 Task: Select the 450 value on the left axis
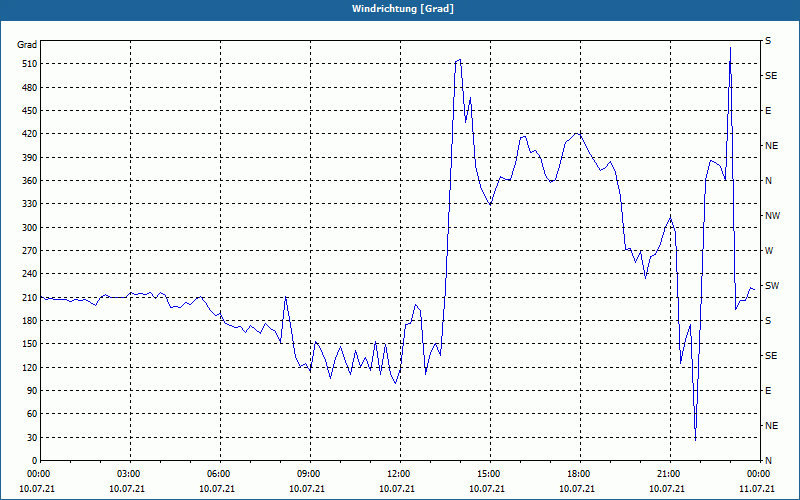pyautogui.click(x=30, y=111)
